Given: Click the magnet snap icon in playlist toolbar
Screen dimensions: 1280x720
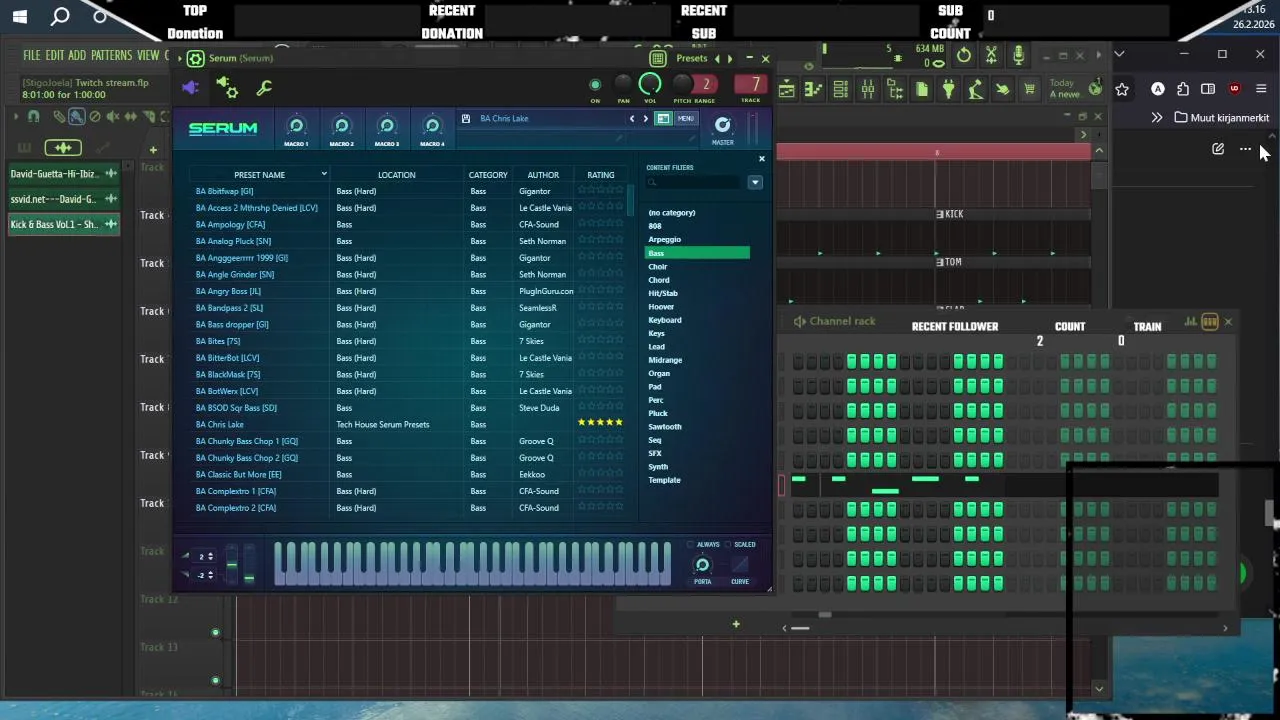Looking at the screenshot, I should click(x=33, y=117).
